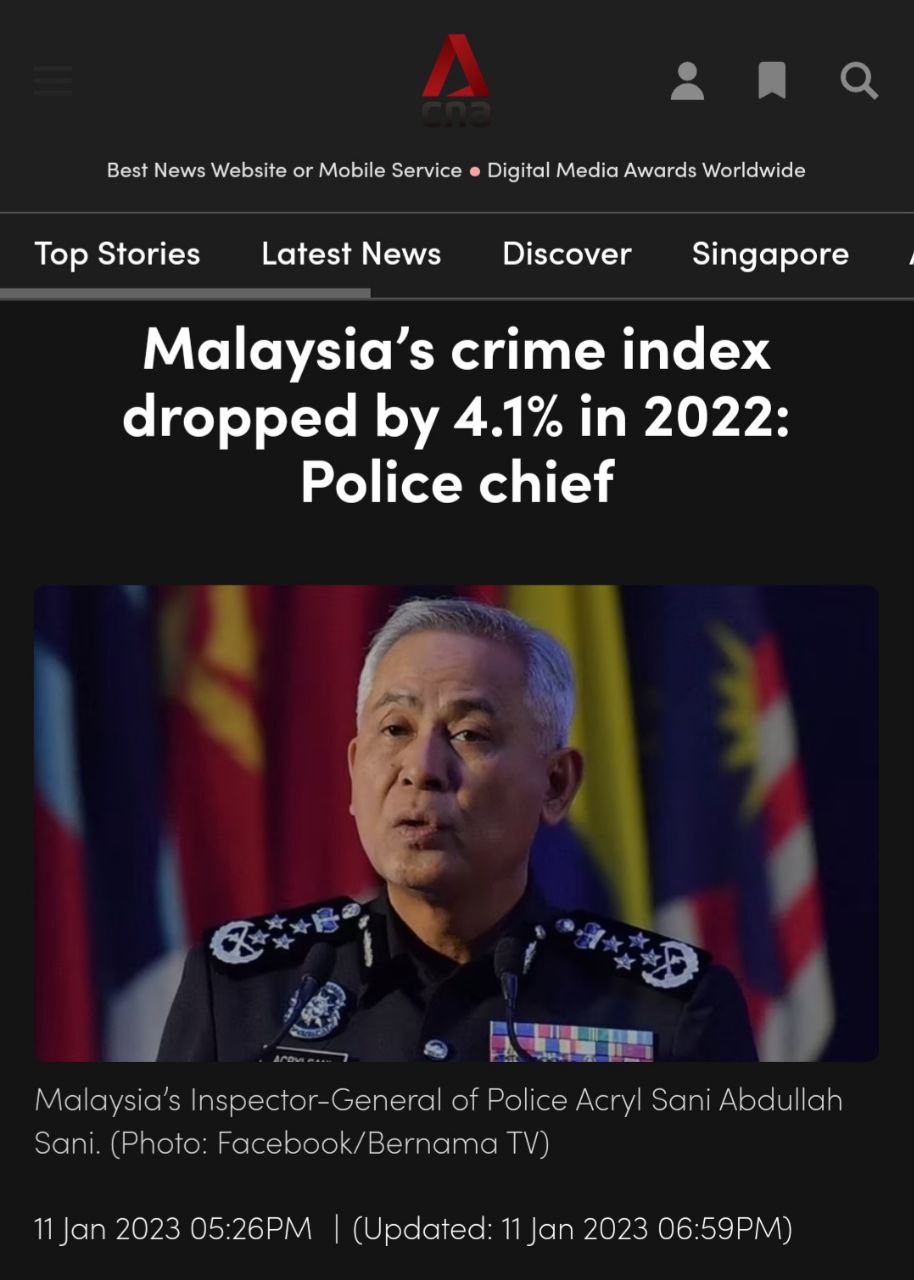This screenshot has height=1280, width=914.
Task: Tap the CNA logo to go home
Action: tap(456, 80)
